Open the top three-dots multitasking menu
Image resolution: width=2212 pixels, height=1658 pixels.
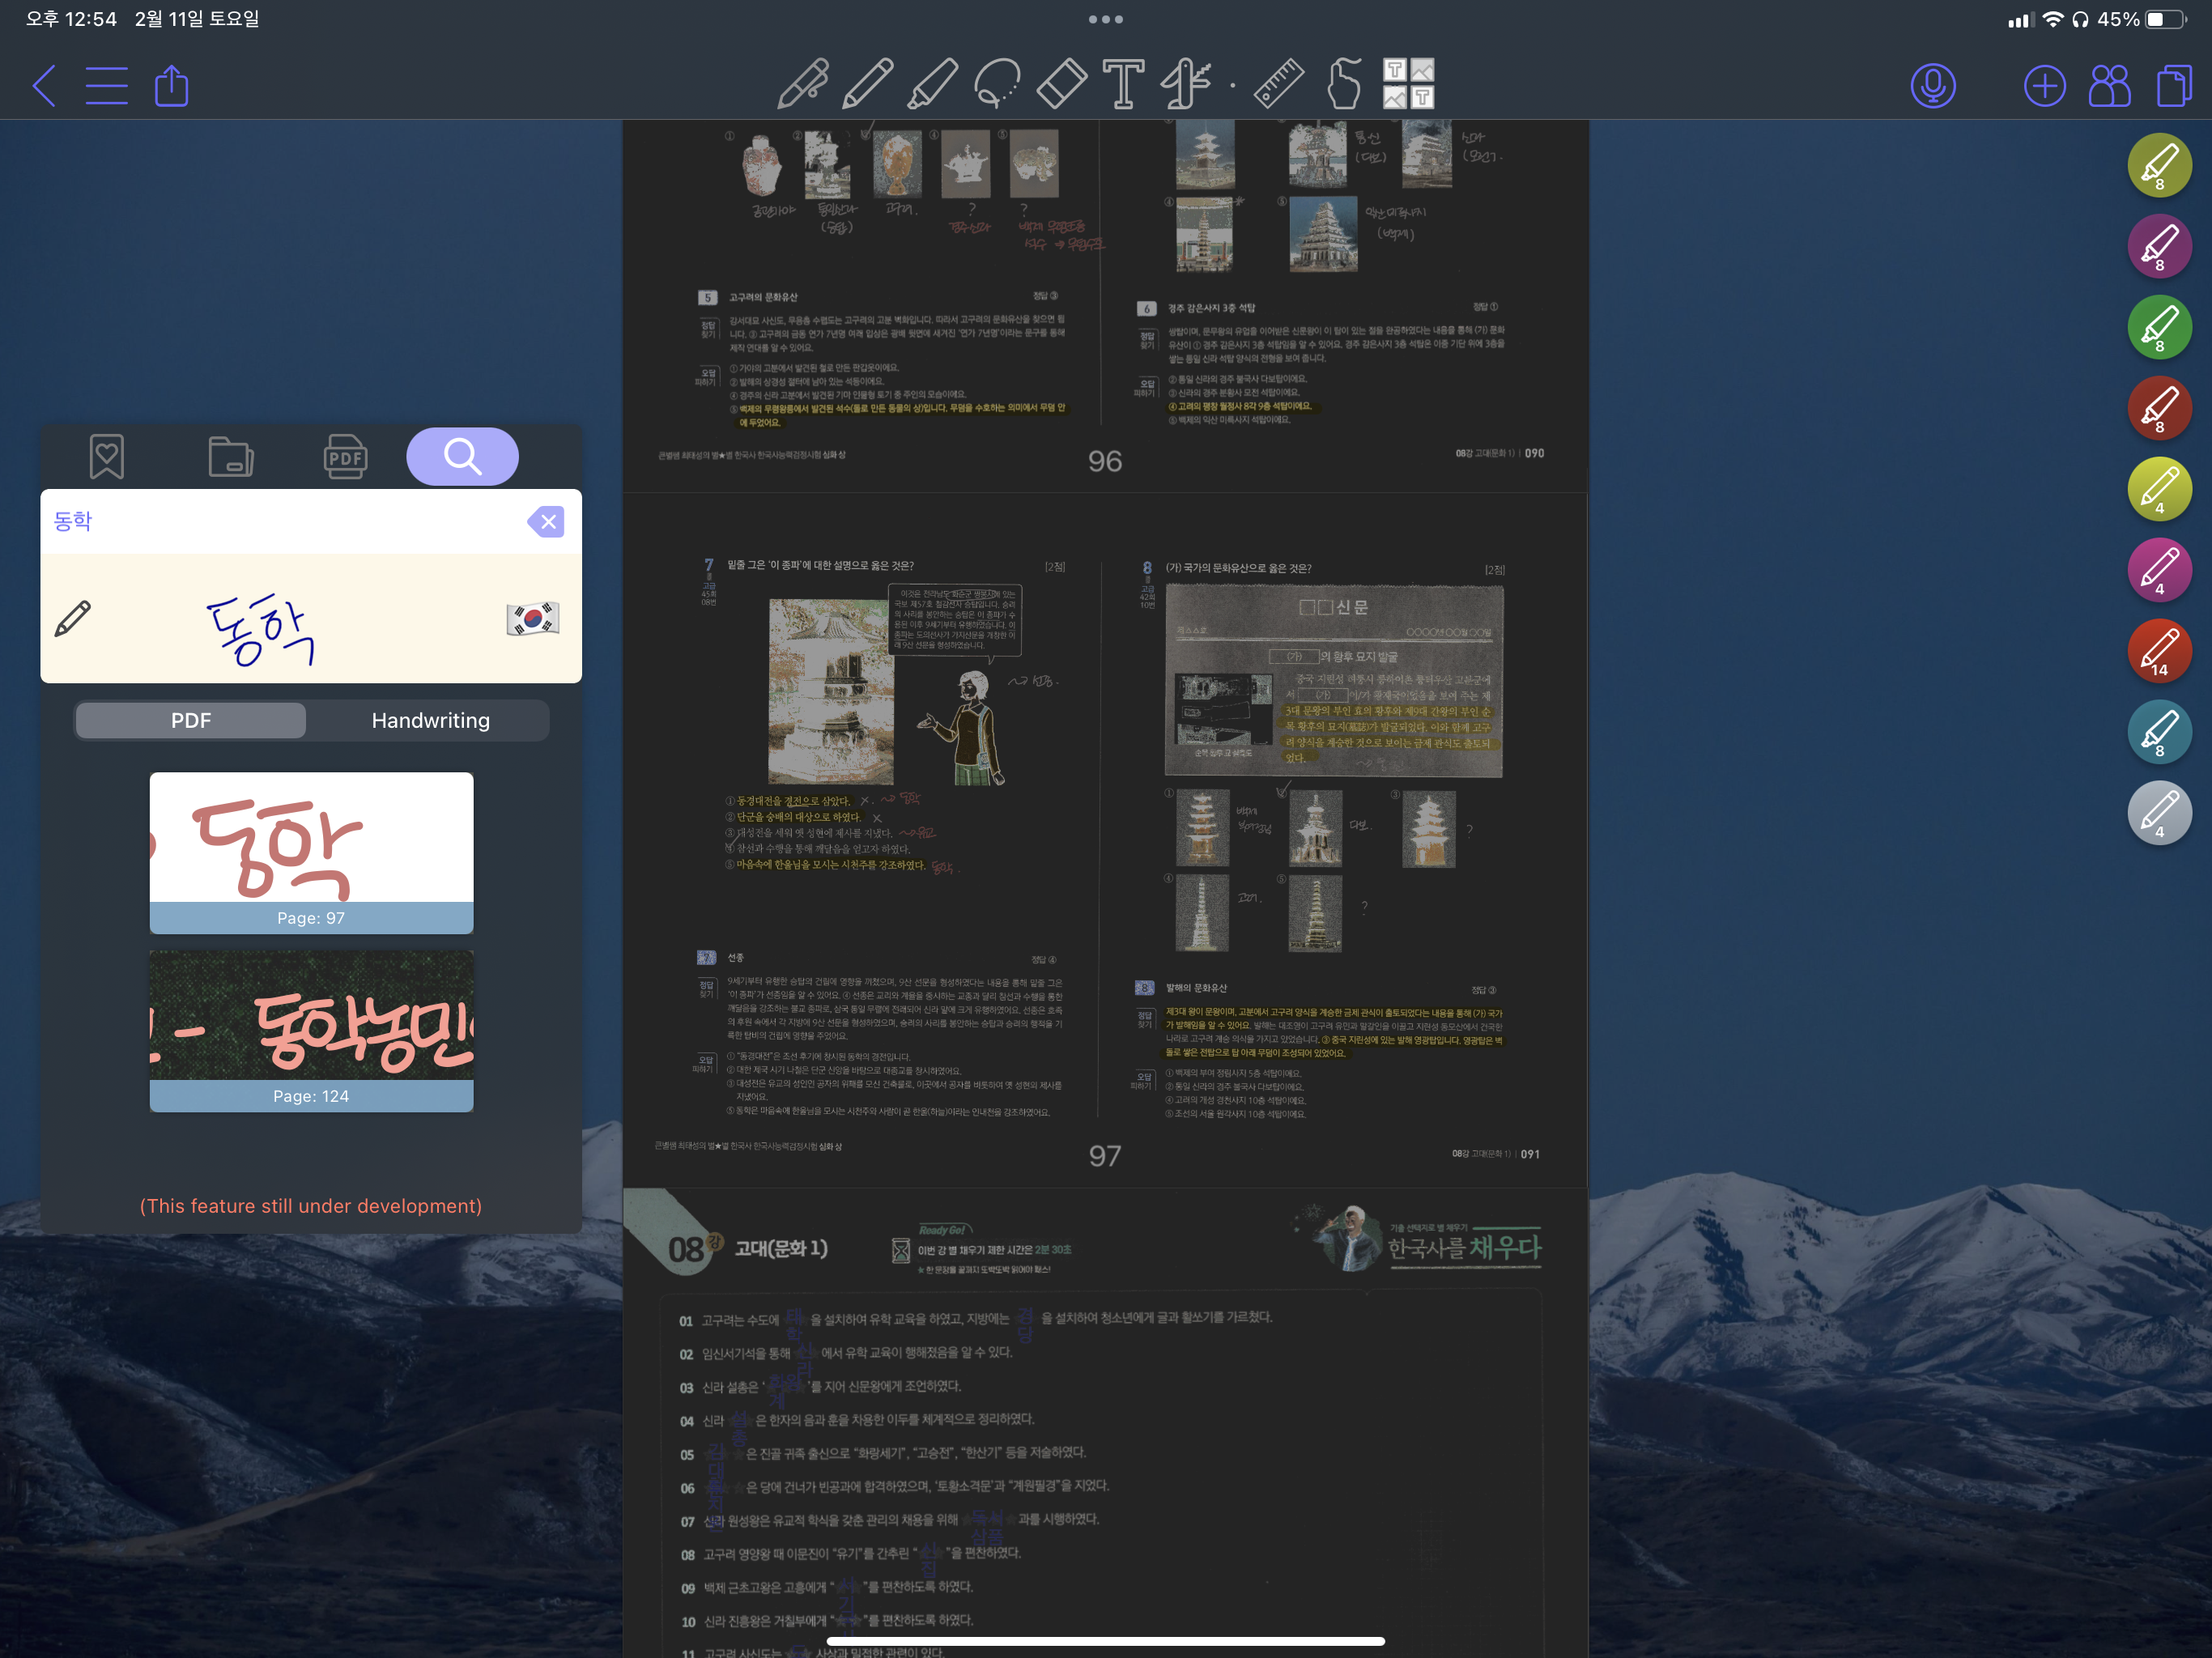point(1105,19)
